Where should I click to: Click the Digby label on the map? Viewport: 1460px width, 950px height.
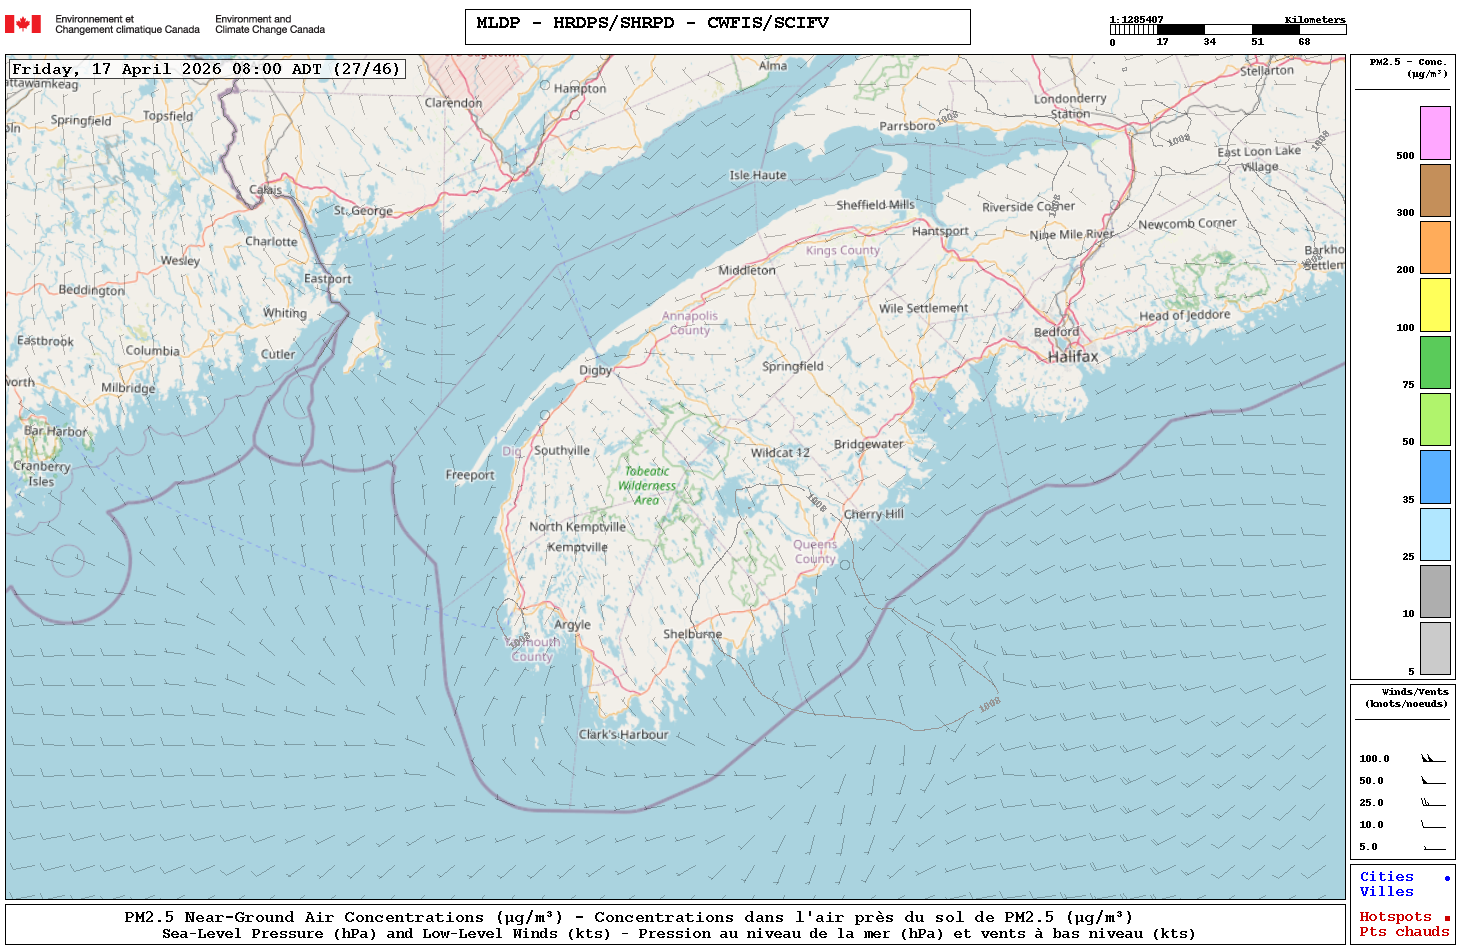click(595, 370)
